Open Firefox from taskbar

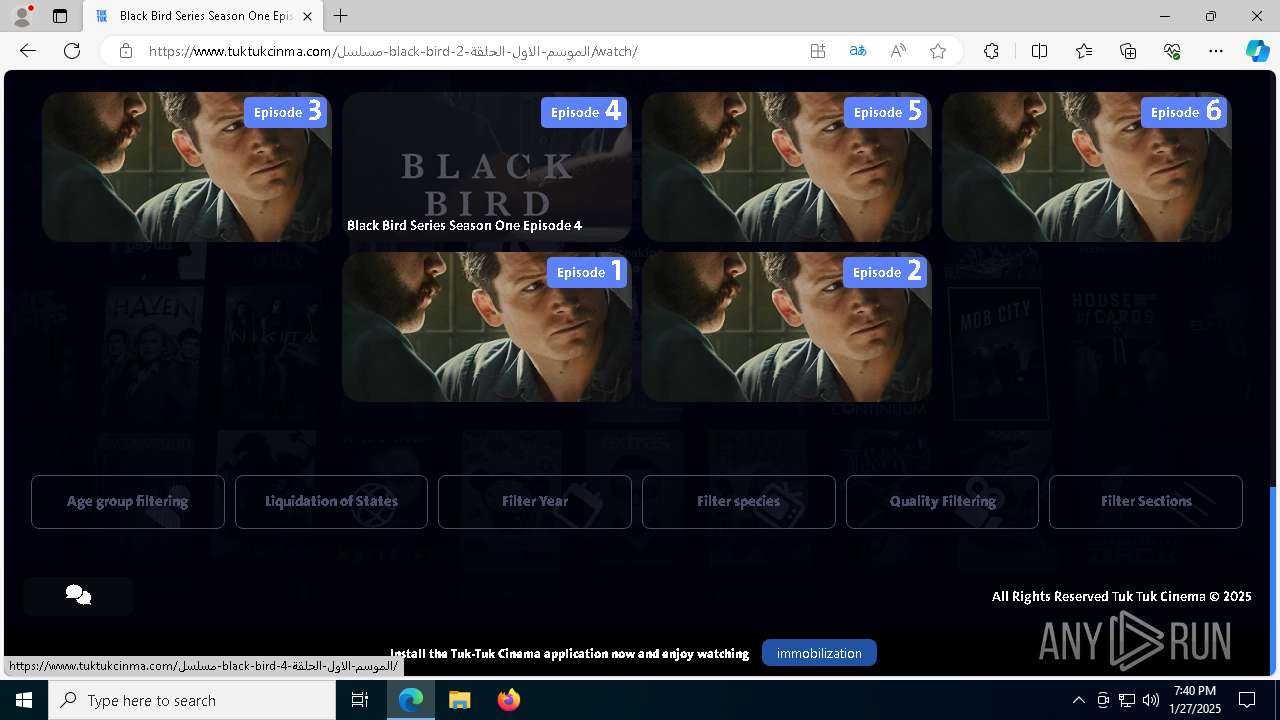point(508,700)
